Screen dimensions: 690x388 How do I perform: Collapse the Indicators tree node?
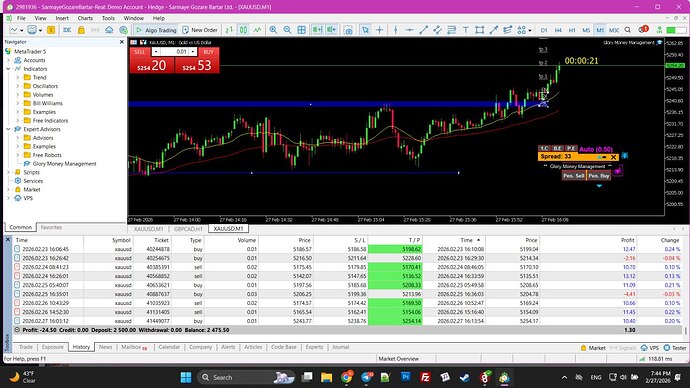coord(8,69)
